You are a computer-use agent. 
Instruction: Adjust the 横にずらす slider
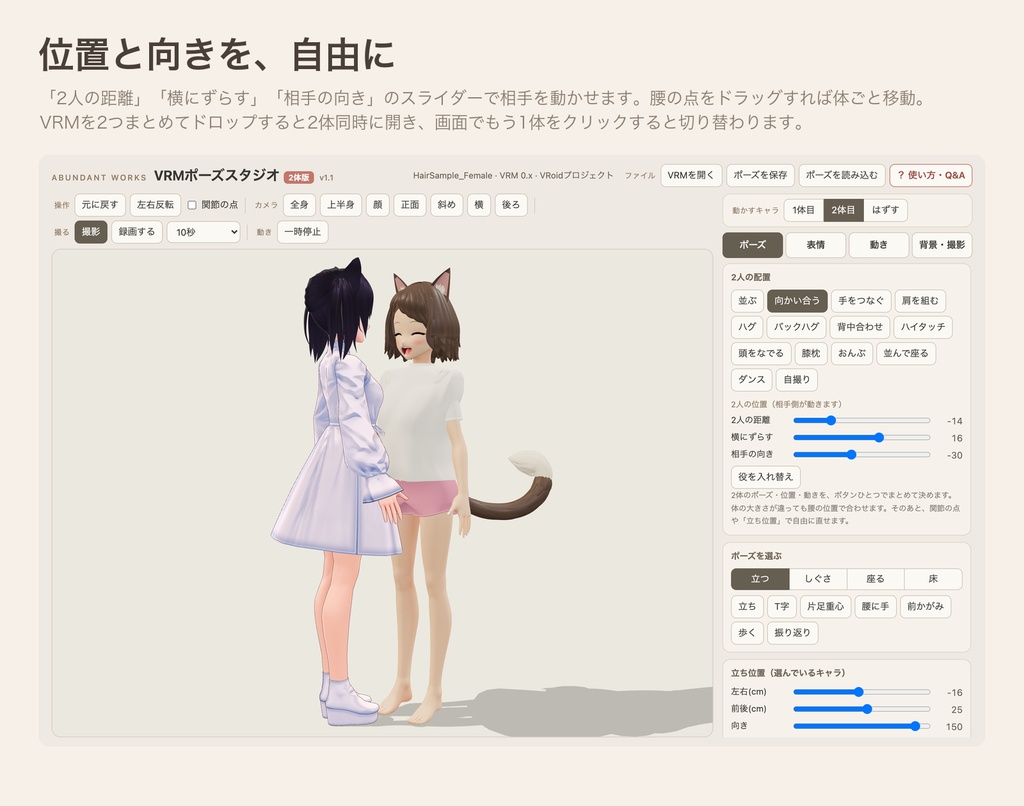click(861, 438)
